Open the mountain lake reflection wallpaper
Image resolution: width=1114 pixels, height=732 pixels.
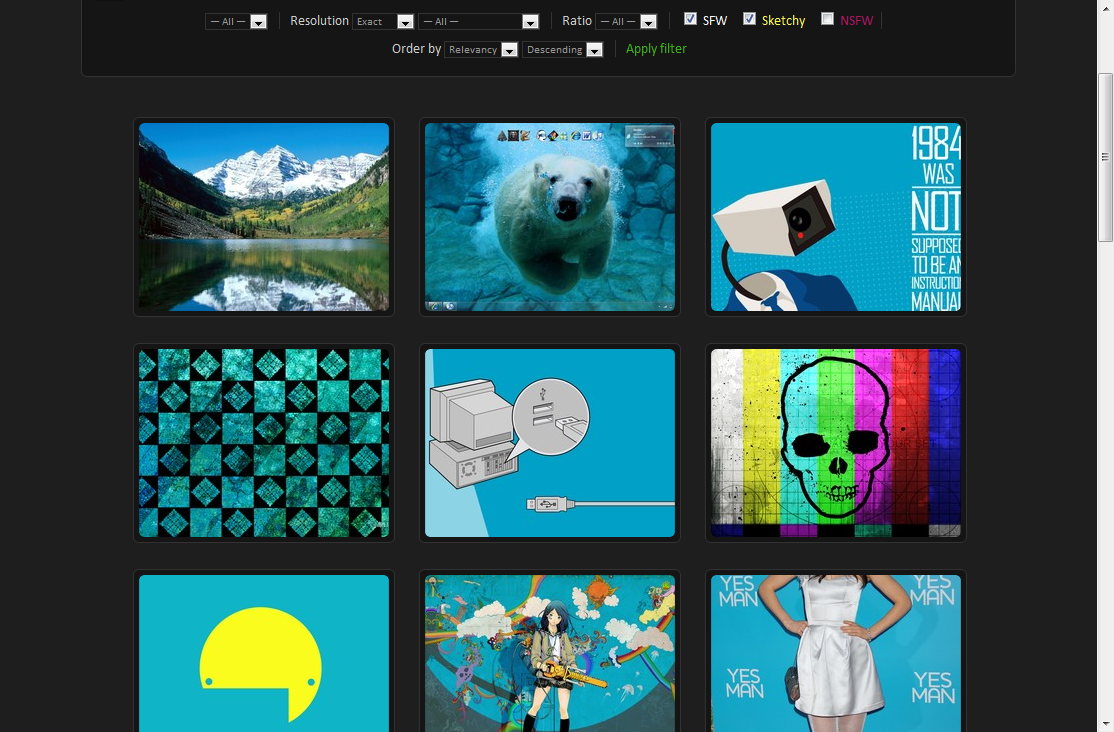(x=264, y=217)
